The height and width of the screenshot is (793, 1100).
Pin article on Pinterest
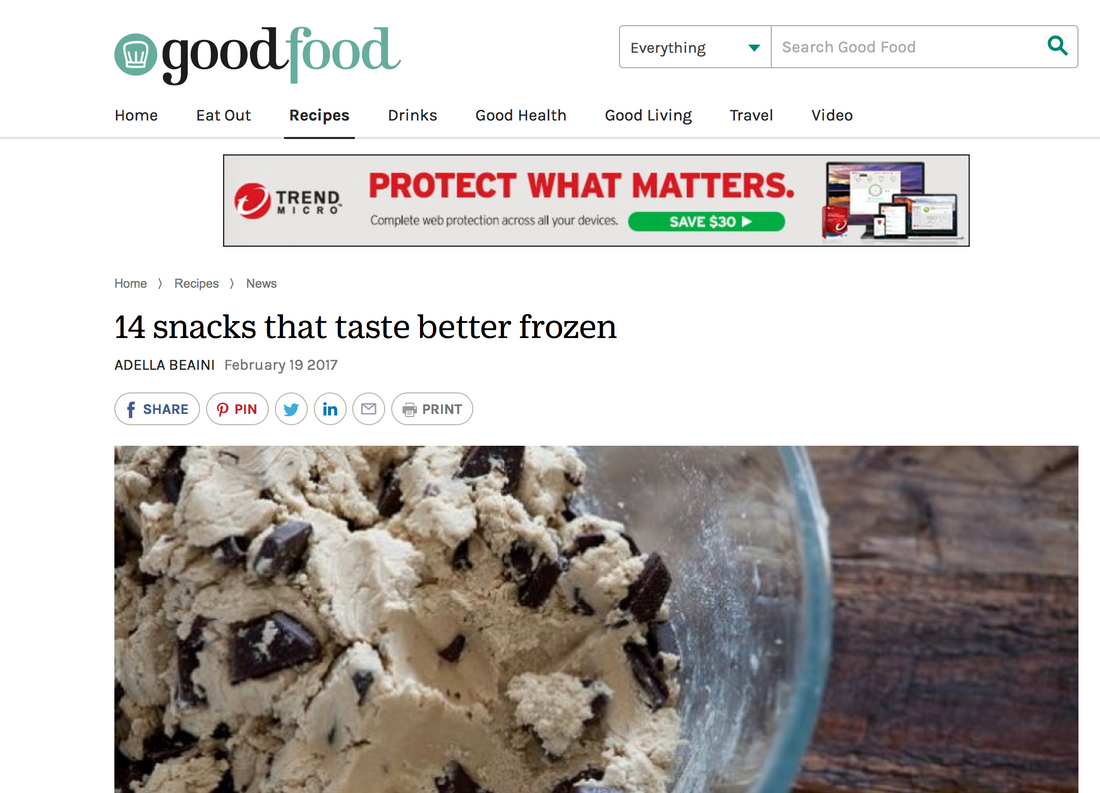237,409
